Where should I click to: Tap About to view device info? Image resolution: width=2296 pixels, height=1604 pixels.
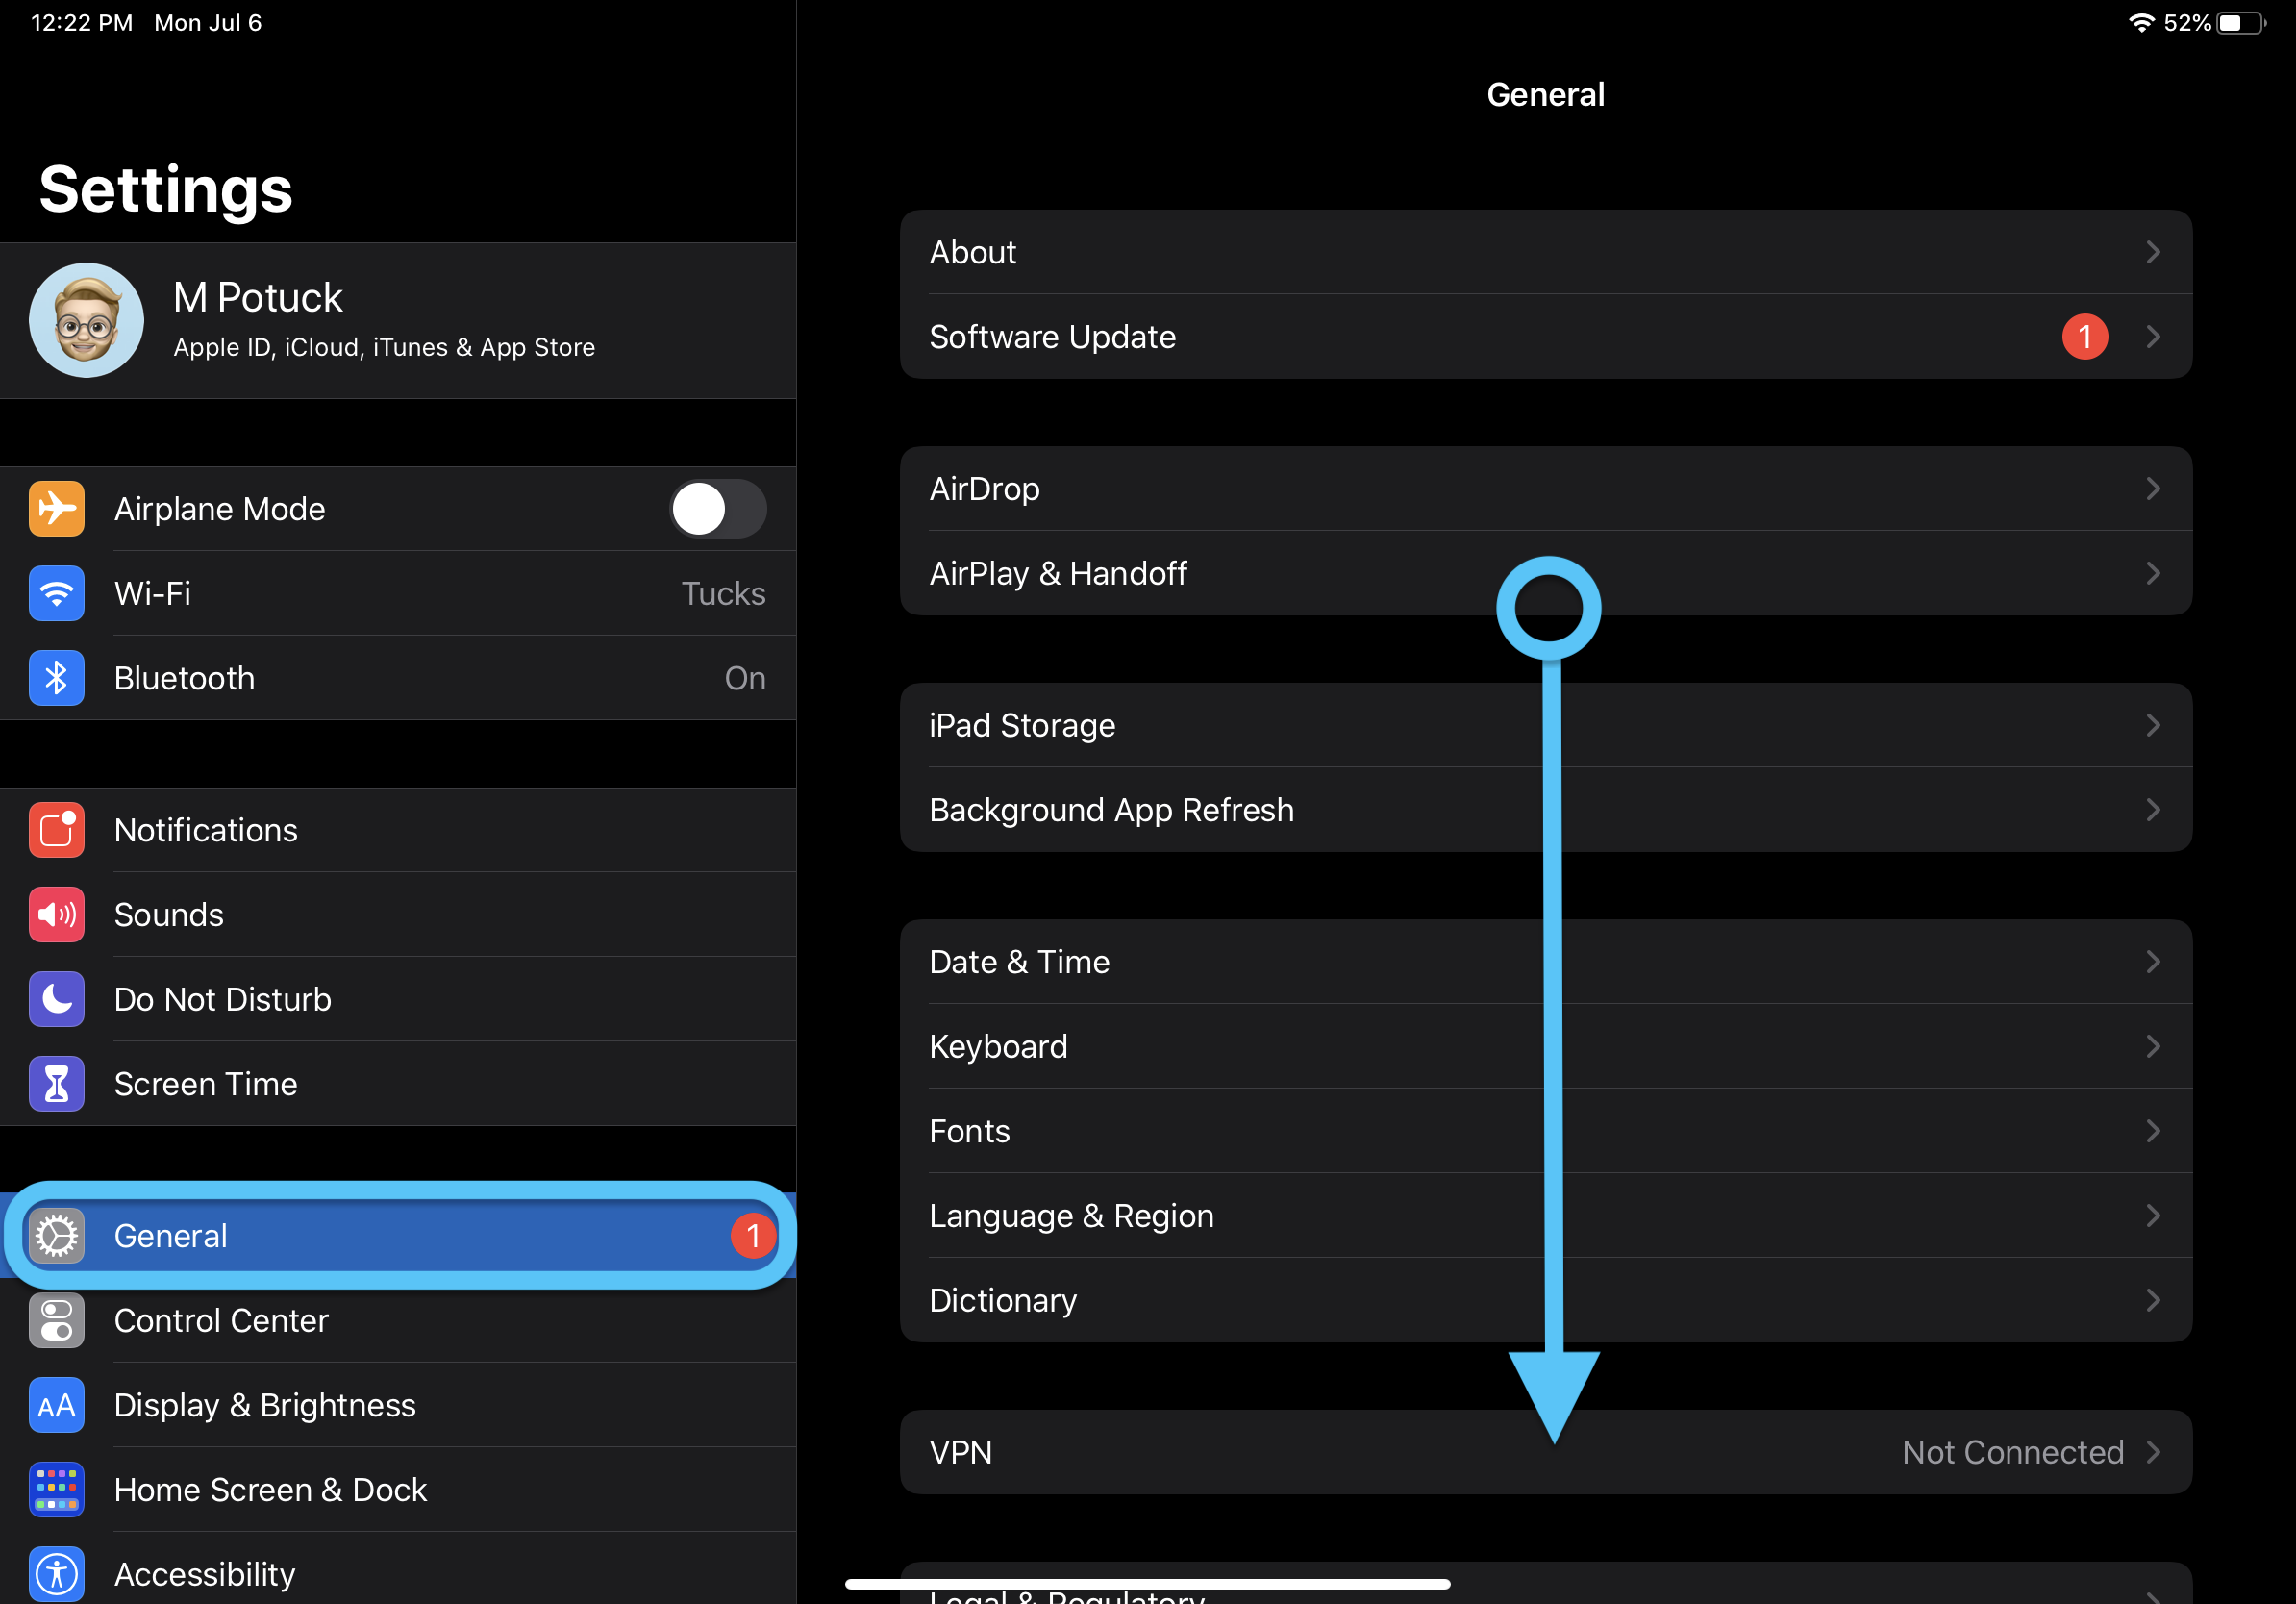point(1544,251)
